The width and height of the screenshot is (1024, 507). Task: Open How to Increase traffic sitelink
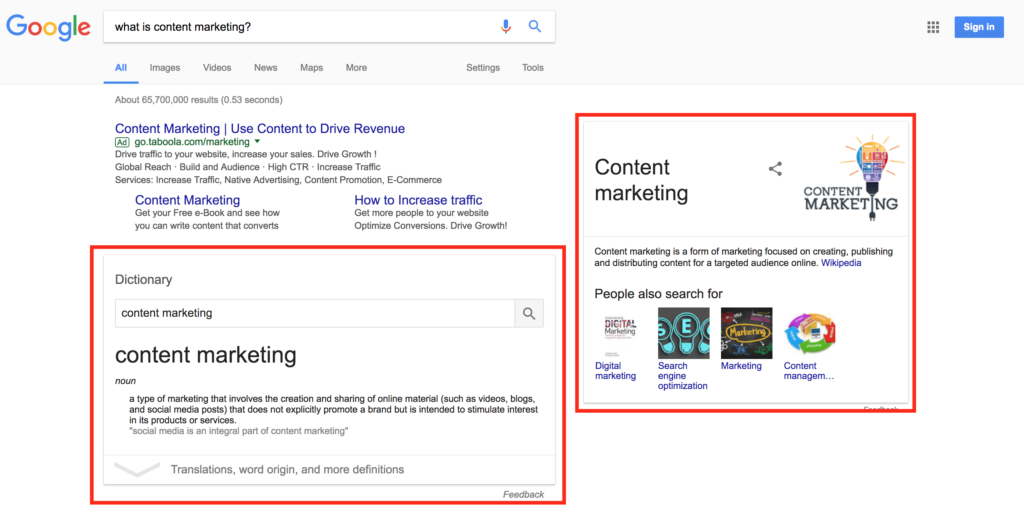419,200
